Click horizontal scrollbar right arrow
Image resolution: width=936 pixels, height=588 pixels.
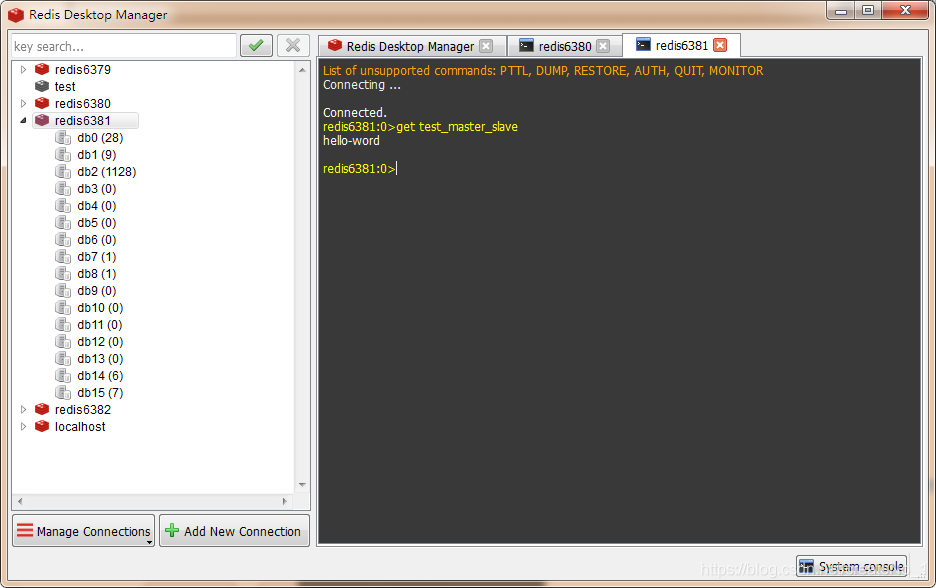tap(285, 501)
